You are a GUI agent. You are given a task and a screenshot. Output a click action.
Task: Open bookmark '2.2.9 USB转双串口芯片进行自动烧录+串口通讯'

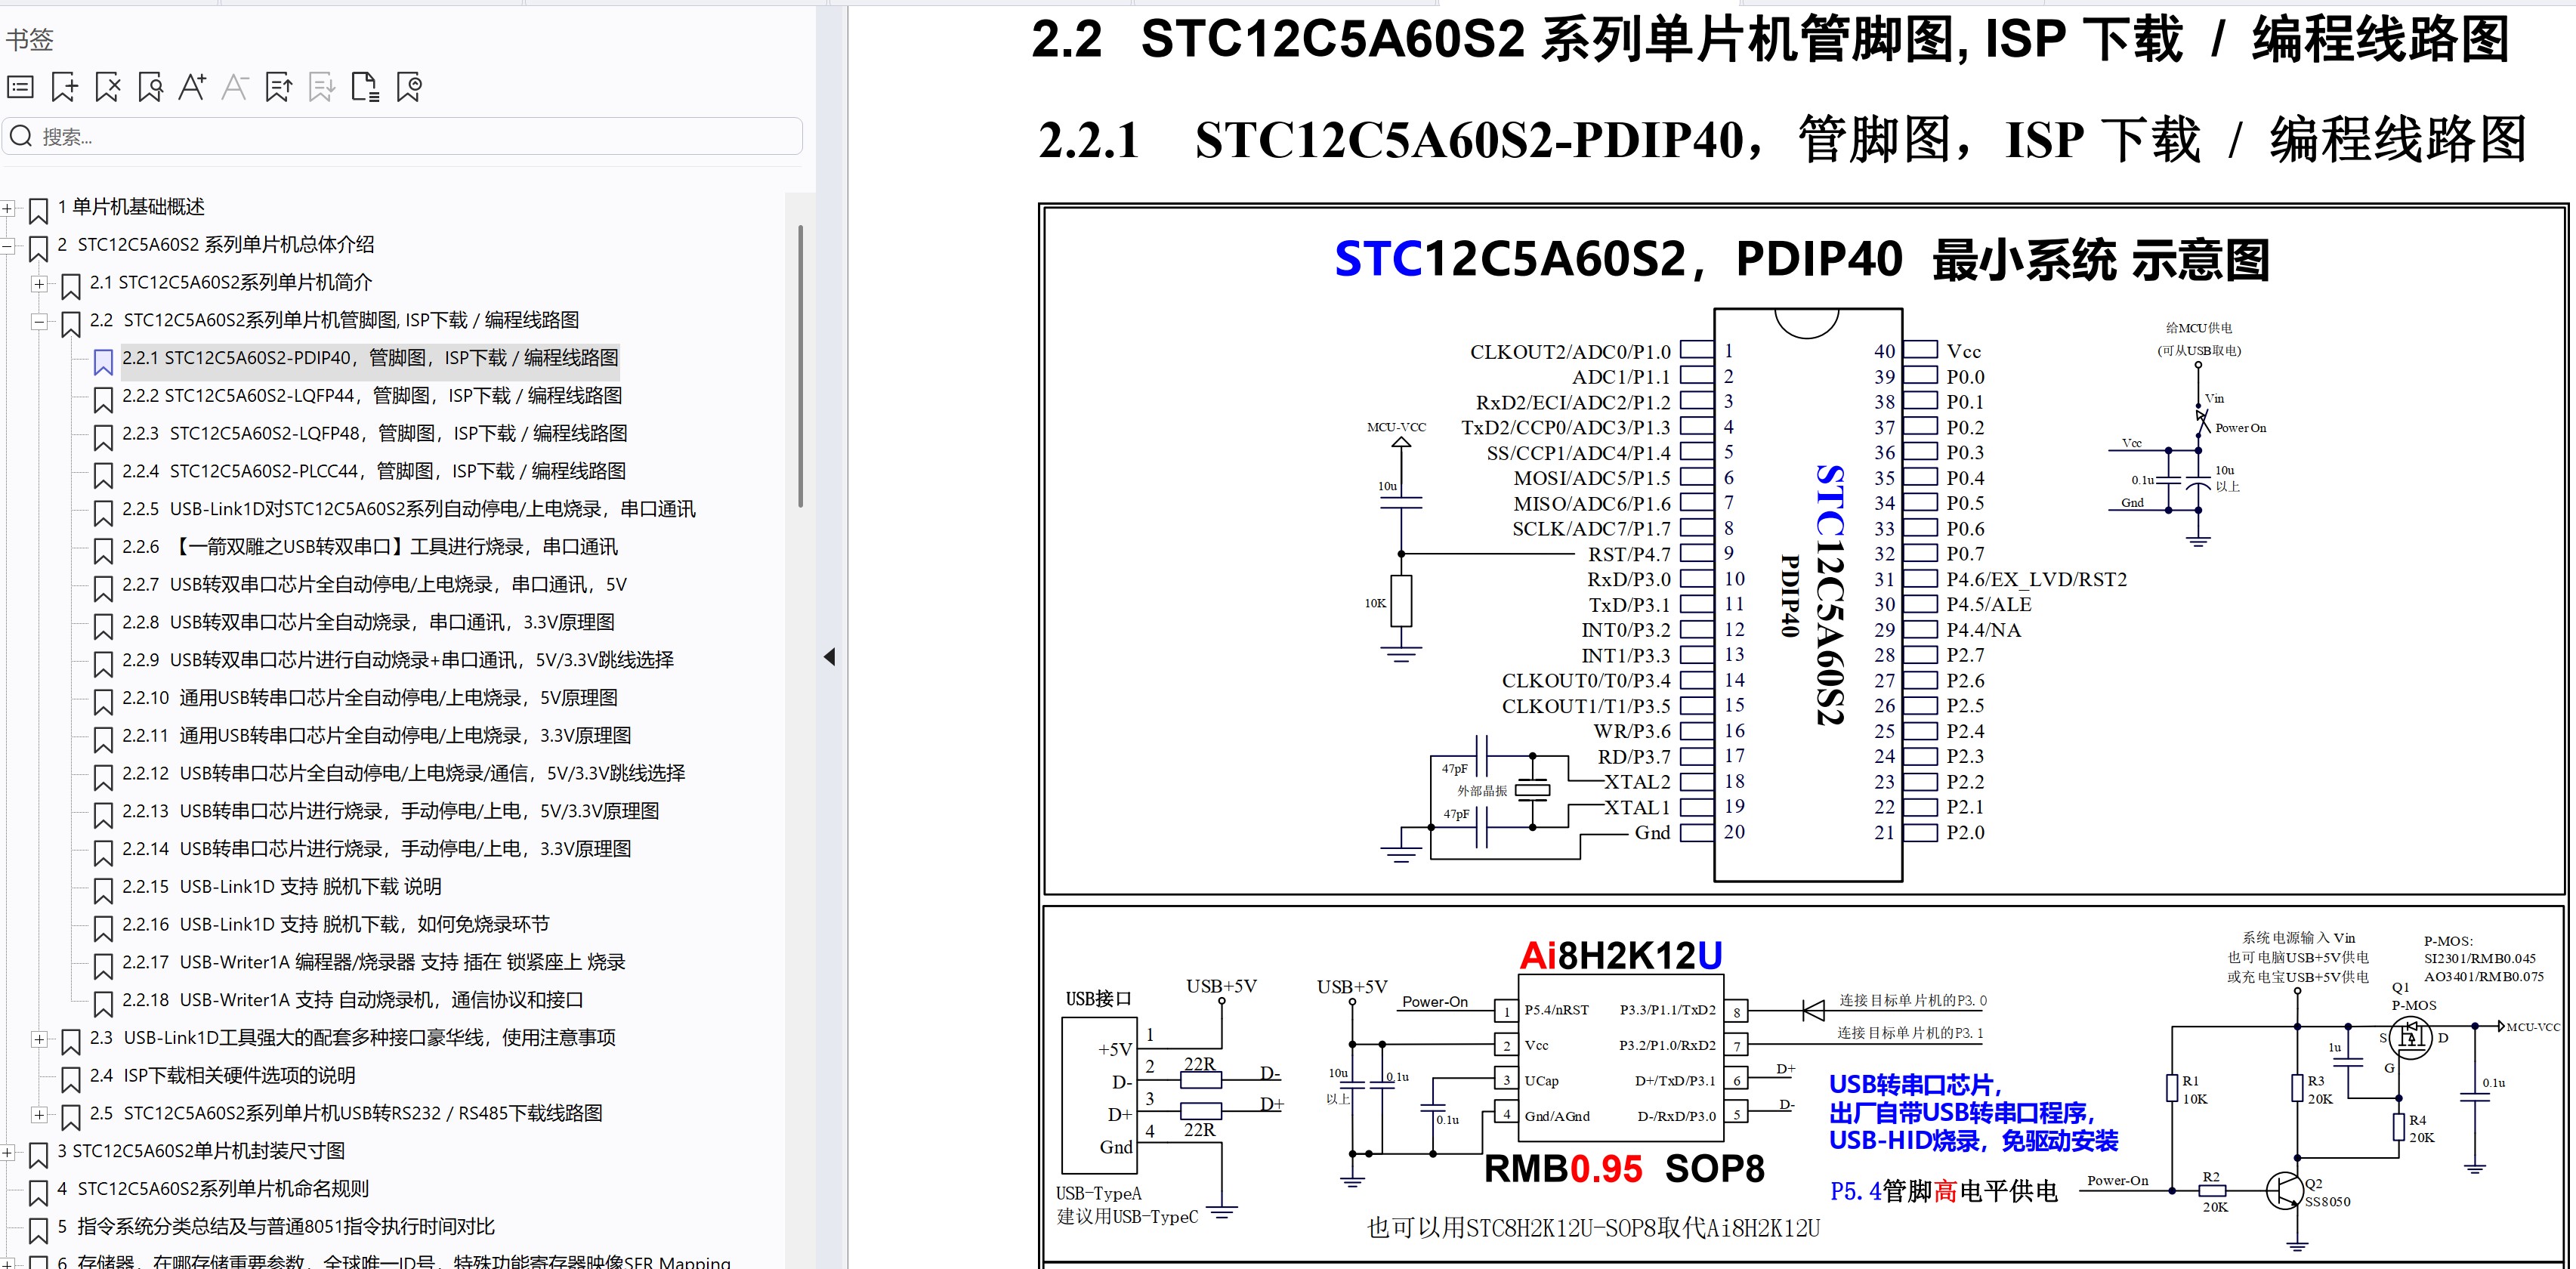(398, 661)
